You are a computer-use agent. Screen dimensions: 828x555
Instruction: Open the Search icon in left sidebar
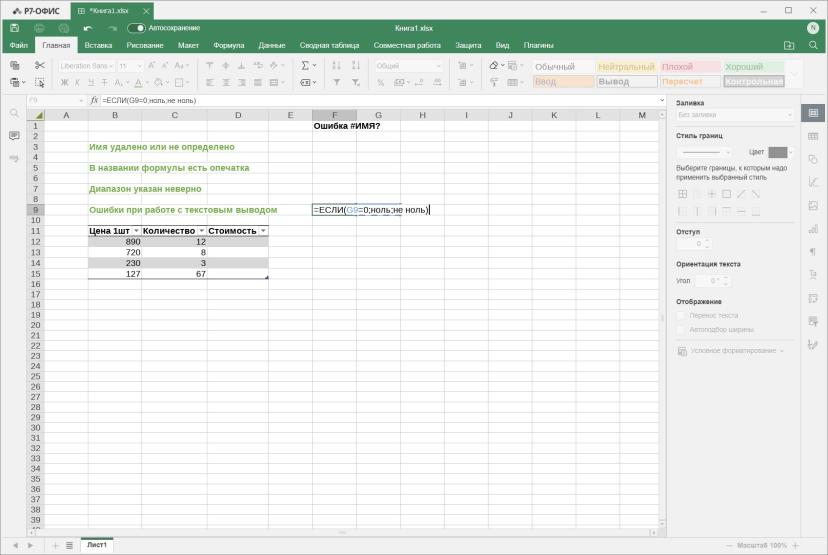(x=14, y=113)
